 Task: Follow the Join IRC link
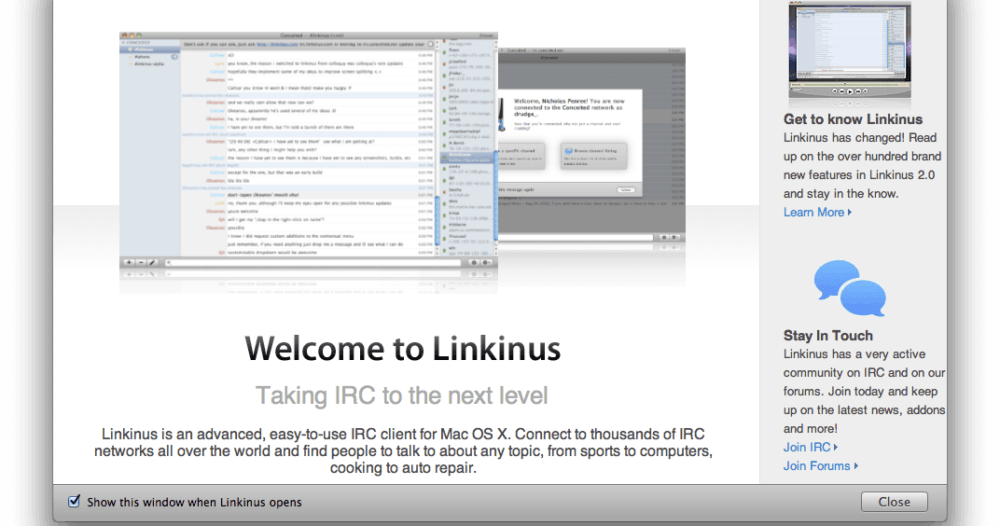click(x=810, y=447)
